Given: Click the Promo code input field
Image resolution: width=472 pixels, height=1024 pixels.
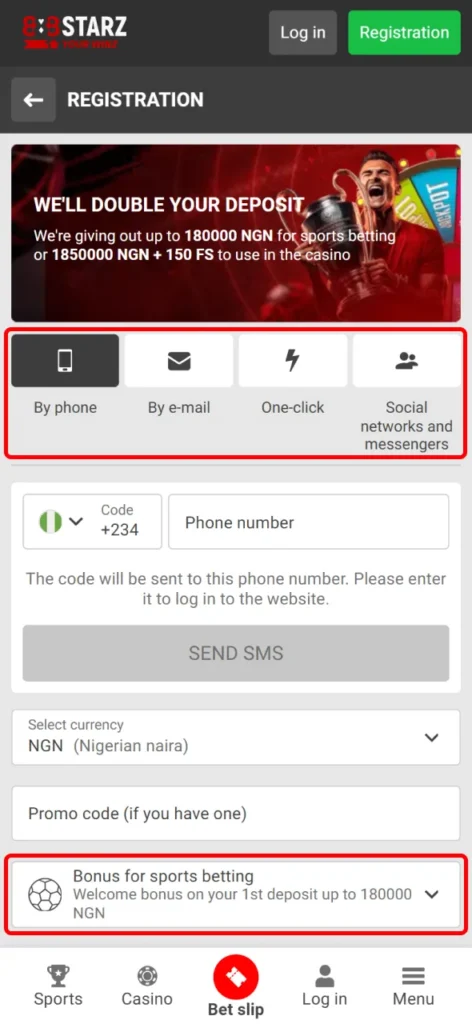Looking at the screenshot, I should click(x=236, y=813).
